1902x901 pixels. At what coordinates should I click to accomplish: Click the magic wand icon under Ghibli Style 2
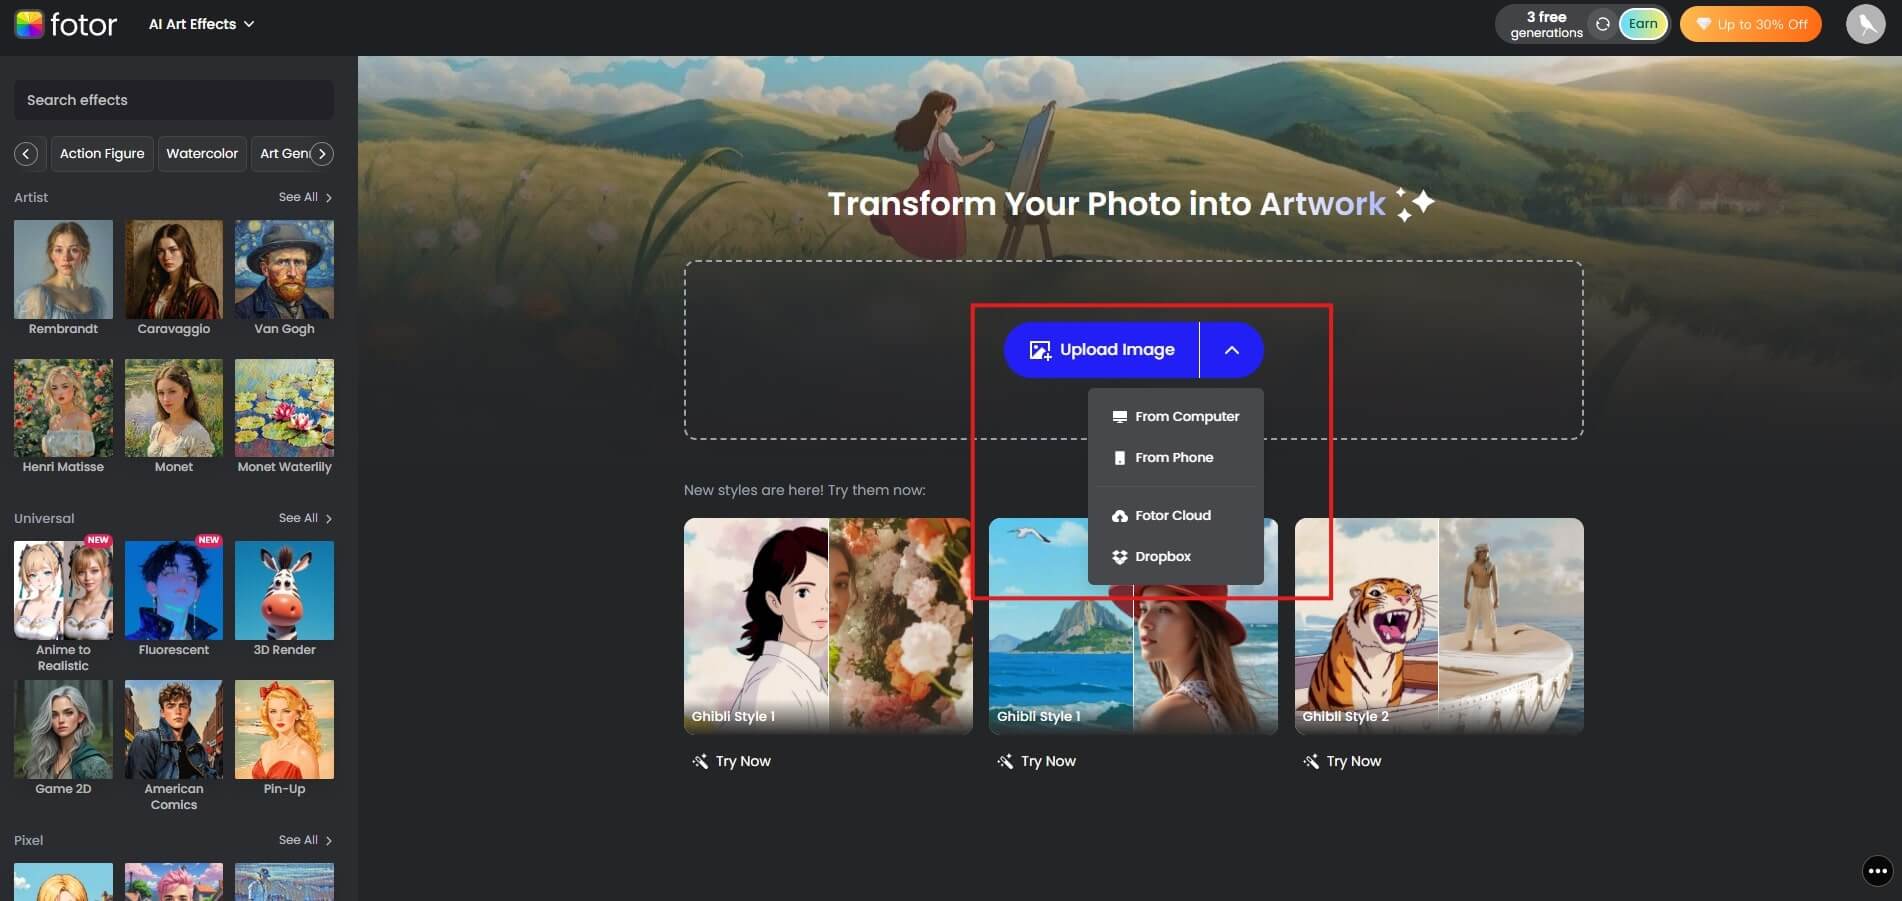click(x=1311, y=762)
